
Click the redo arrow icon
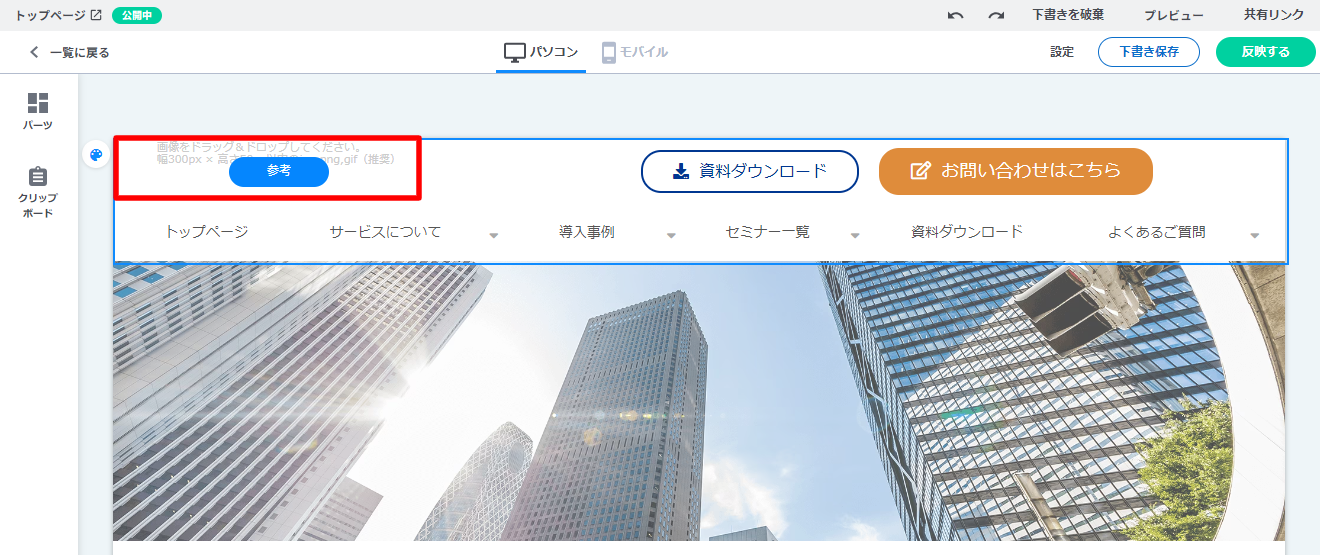click(x=996, y=15)
